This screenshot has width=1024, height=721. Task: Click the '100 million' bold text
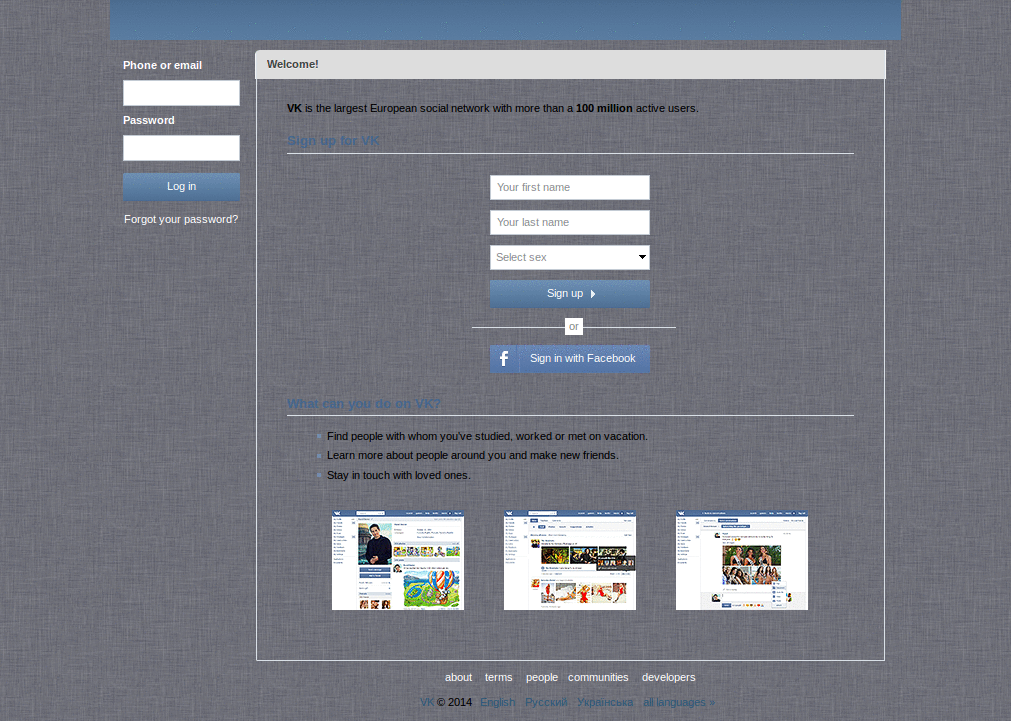point(604,108)
